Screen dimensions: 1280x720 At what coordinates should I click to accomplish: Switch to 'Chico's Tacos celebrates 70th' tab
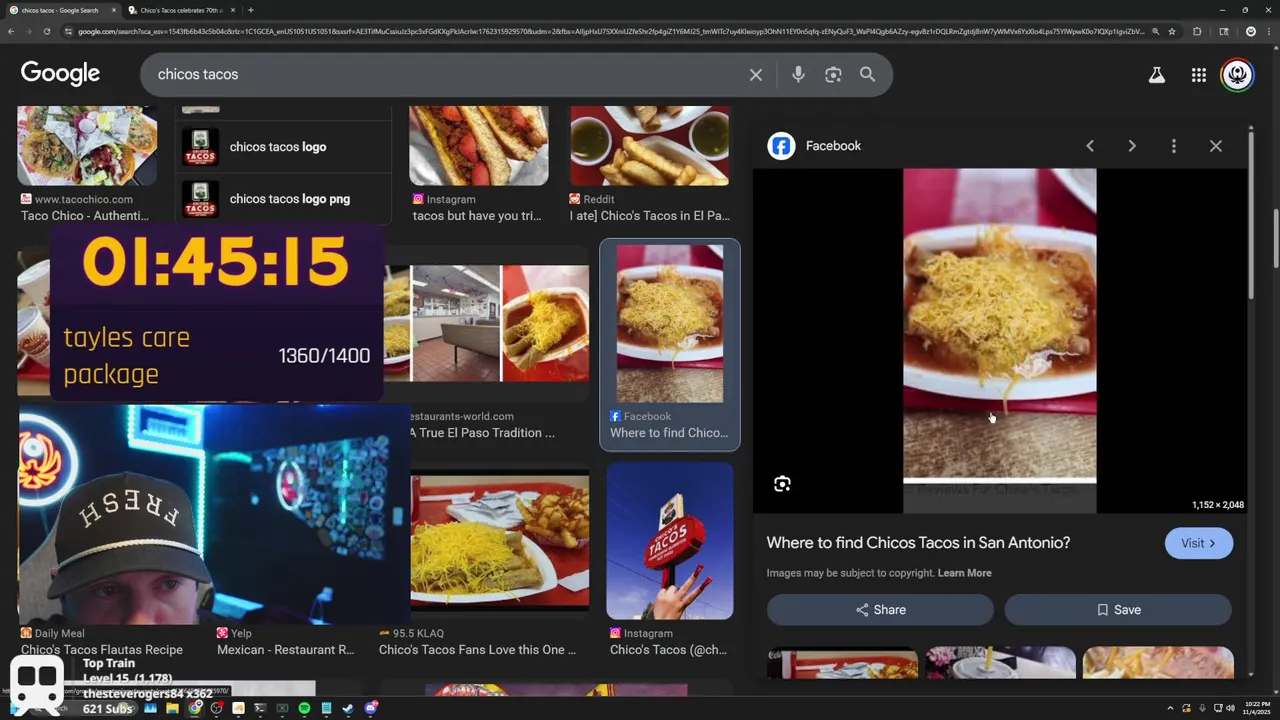(180, 10)
